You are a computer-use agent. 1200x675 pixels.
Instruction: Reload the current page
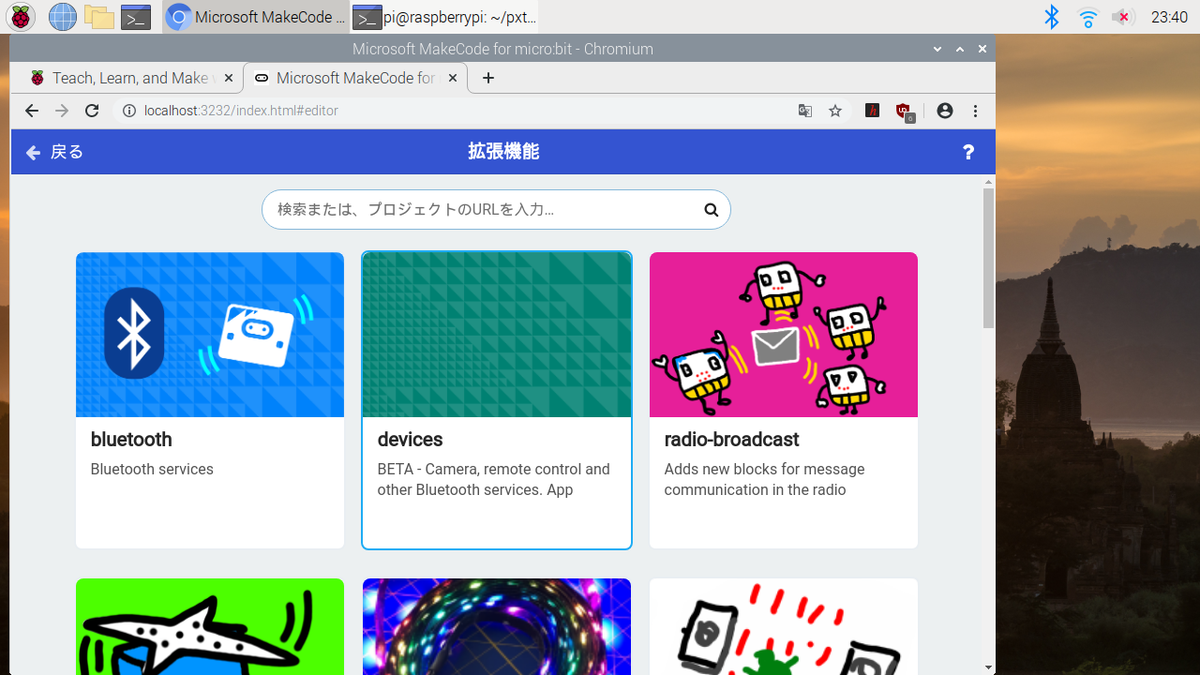pyautogui.click(x=92, y=111)
